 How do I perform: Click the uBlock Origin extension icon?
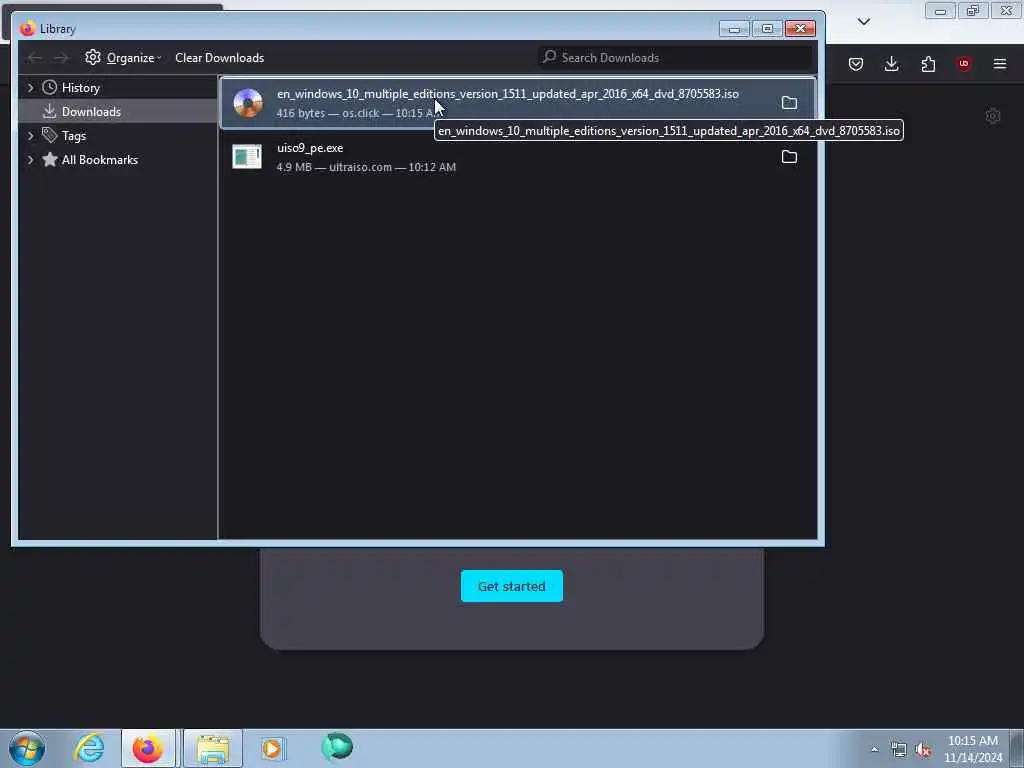(x=964, y=64)
